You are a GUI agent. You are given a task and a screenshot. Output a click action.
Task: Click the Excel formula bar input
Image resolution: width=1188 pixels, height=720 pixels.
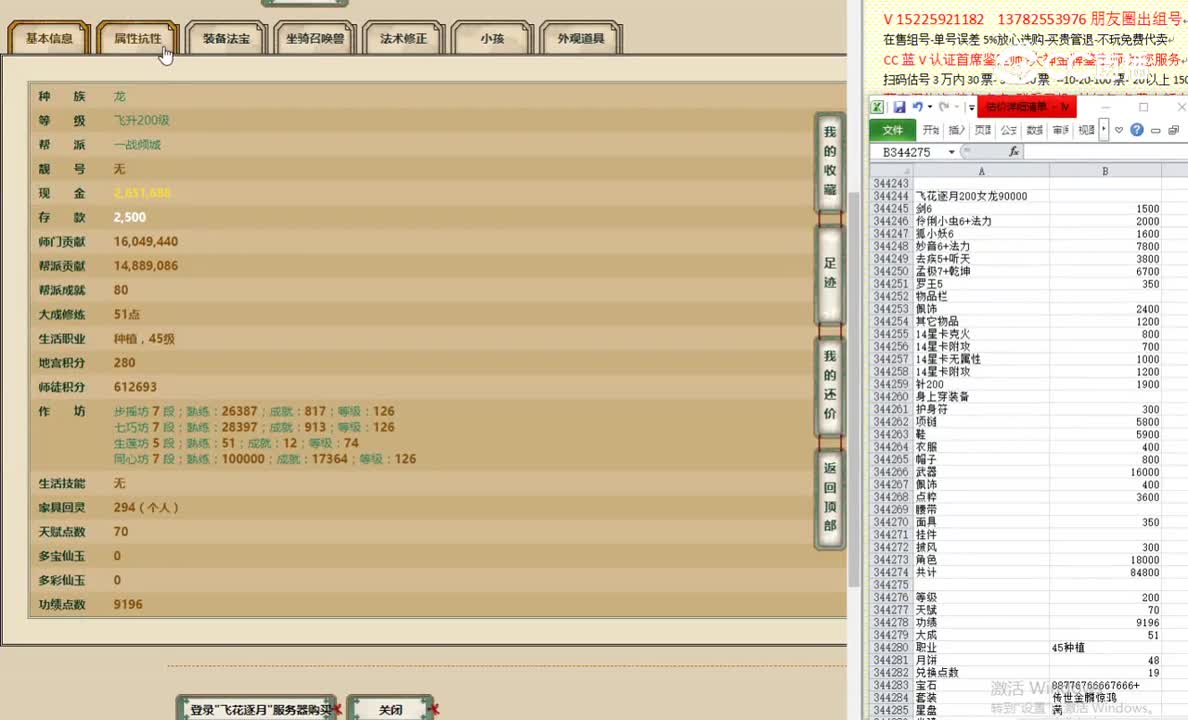1105,152
